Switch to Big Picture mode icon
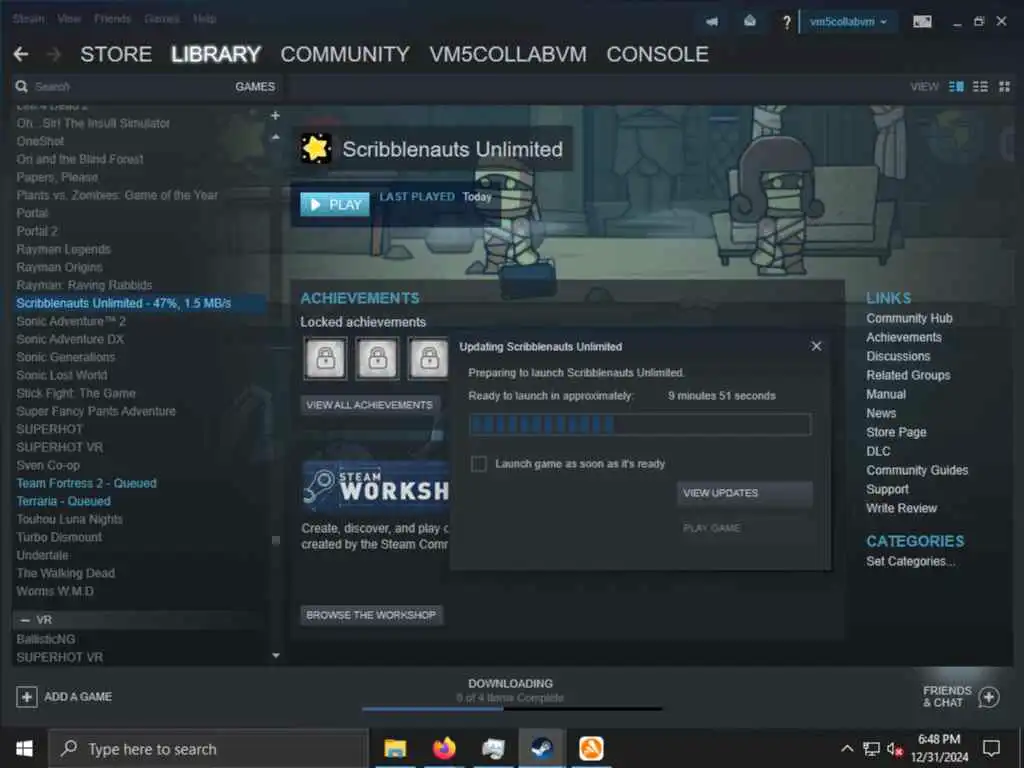 click(x=922, y=22)
